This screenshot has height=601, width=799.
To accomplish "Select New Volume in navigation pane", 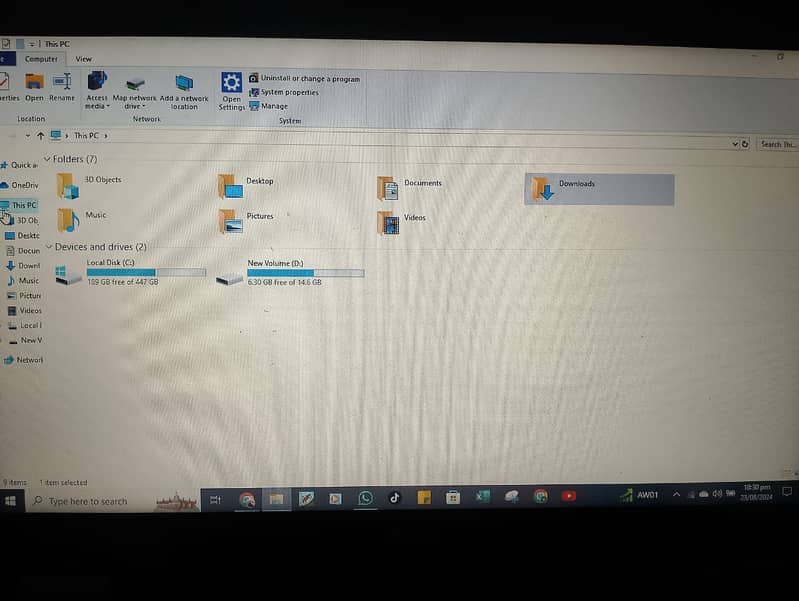I will point(25,340).
